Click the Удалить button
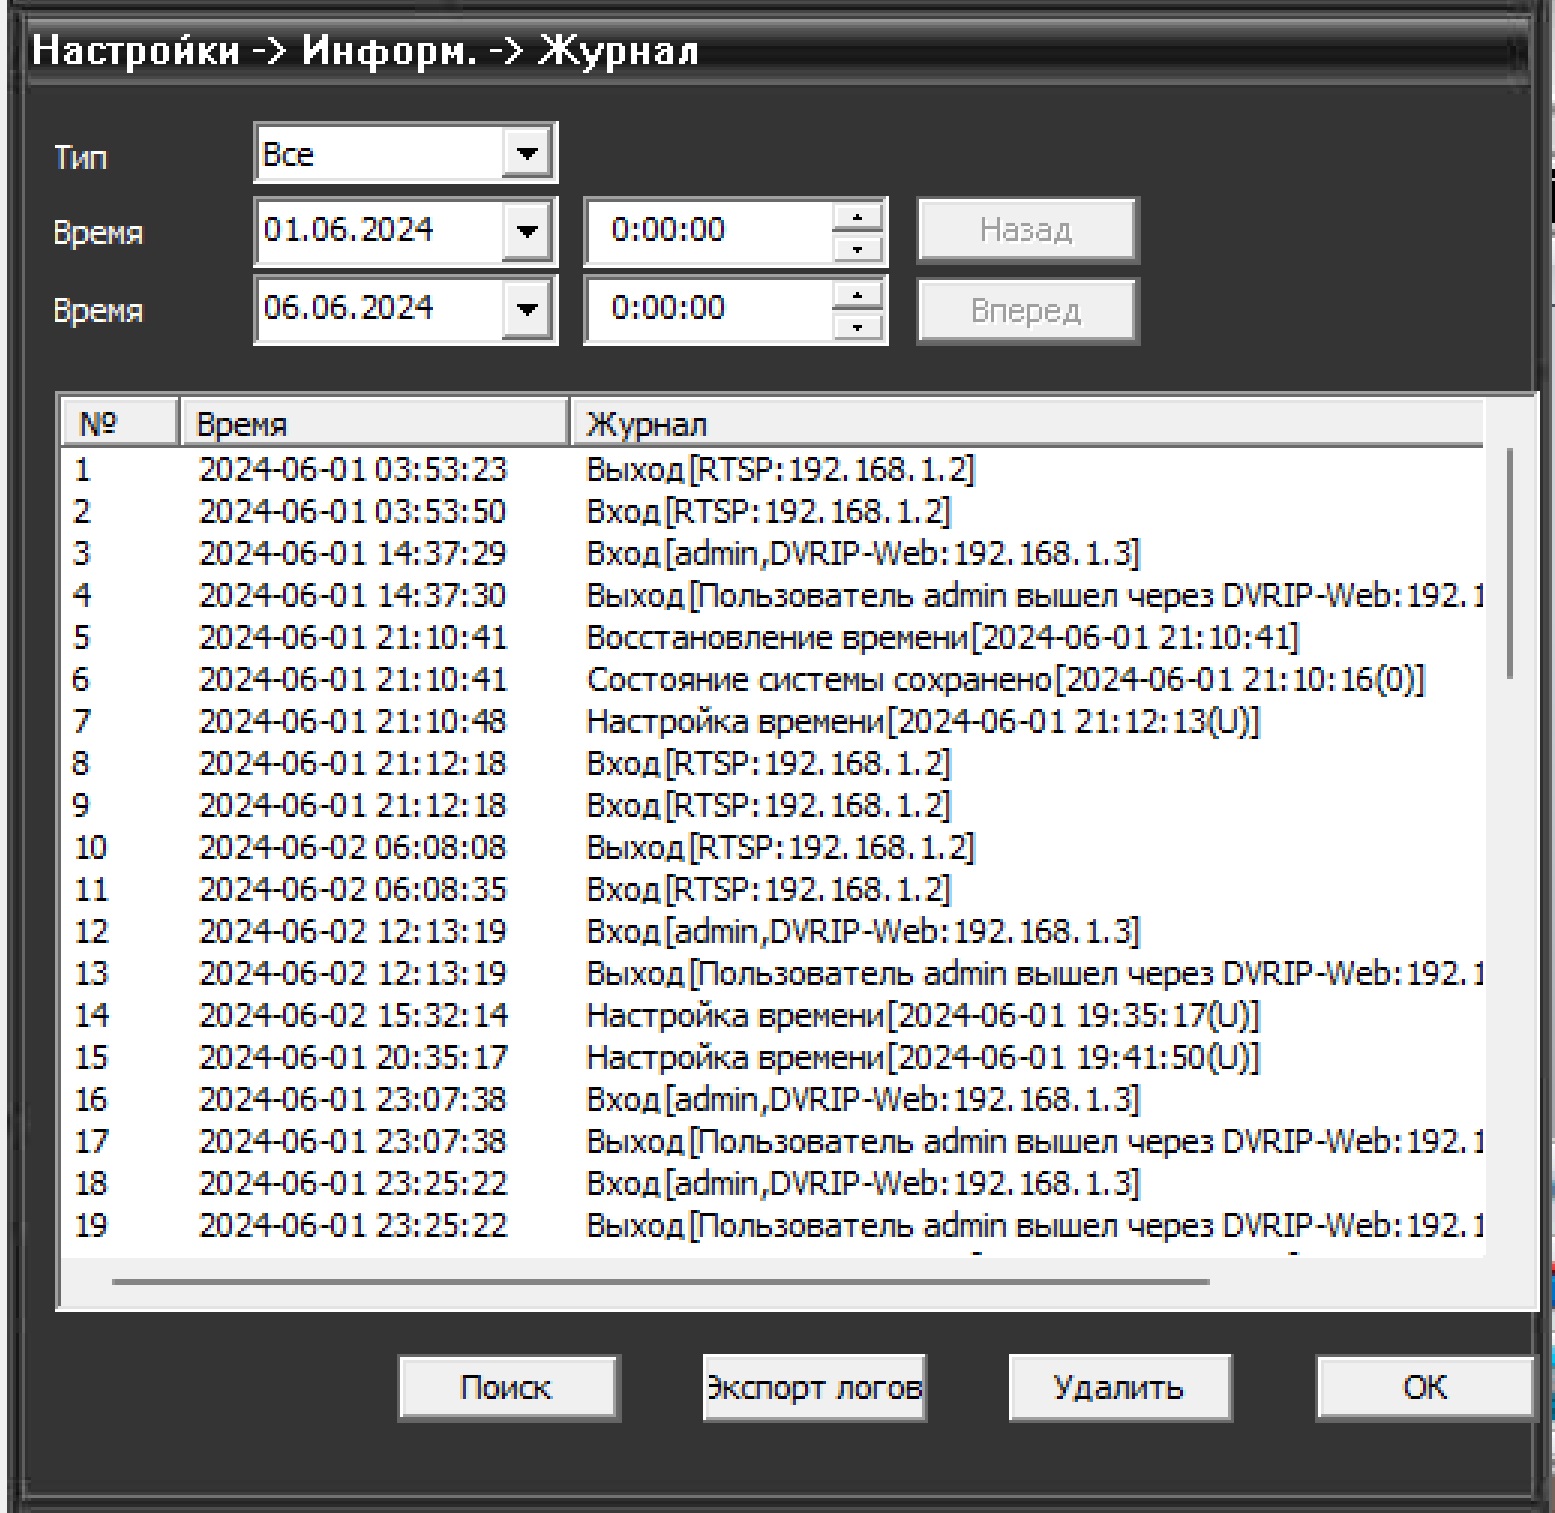Image resolution: width=1555 pixels, height=1513 pixels. click(x=1119, y=1387)
